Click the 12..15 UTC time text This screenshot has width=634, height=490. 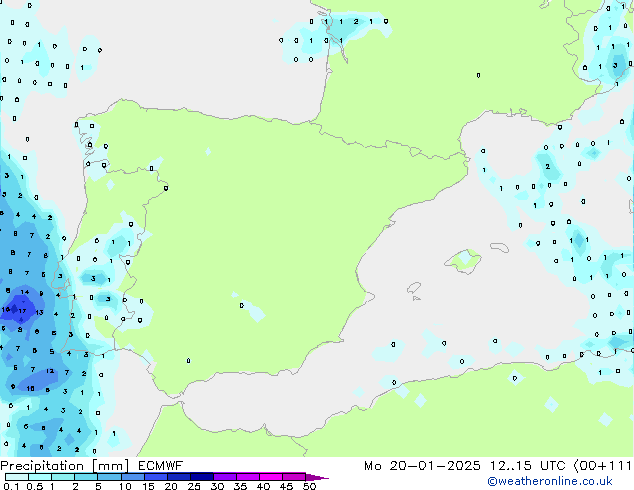[x=520, y=465]
